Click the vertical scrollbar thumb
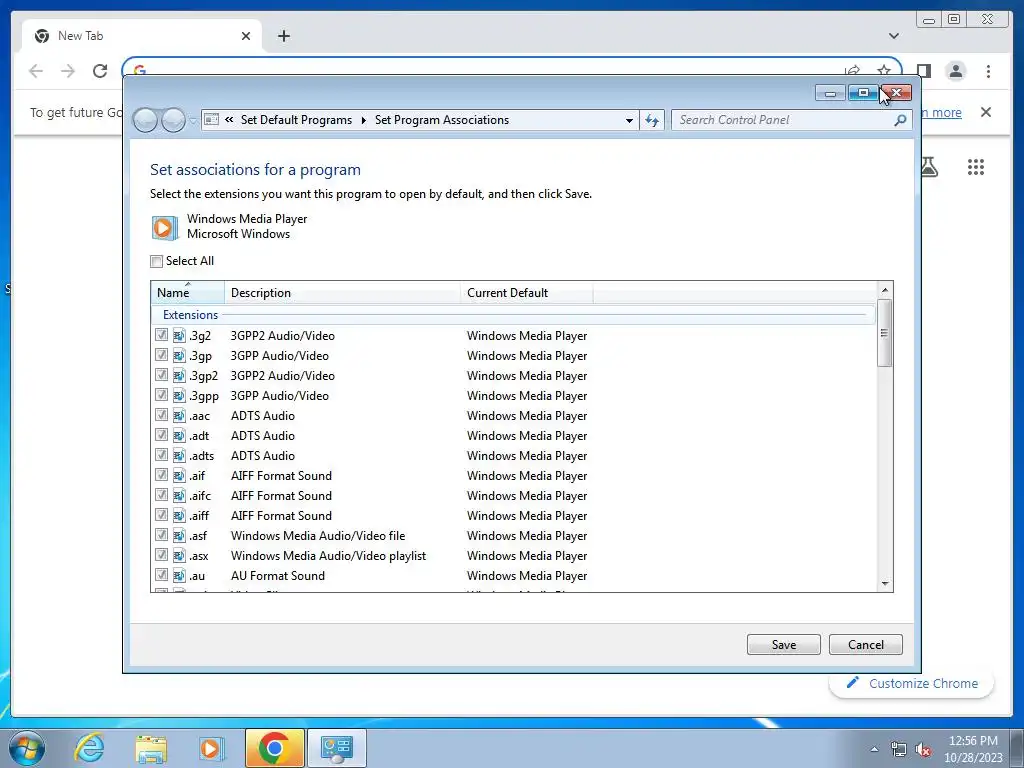This screenshot has width=1024, height=768. (x=885, y=332)
